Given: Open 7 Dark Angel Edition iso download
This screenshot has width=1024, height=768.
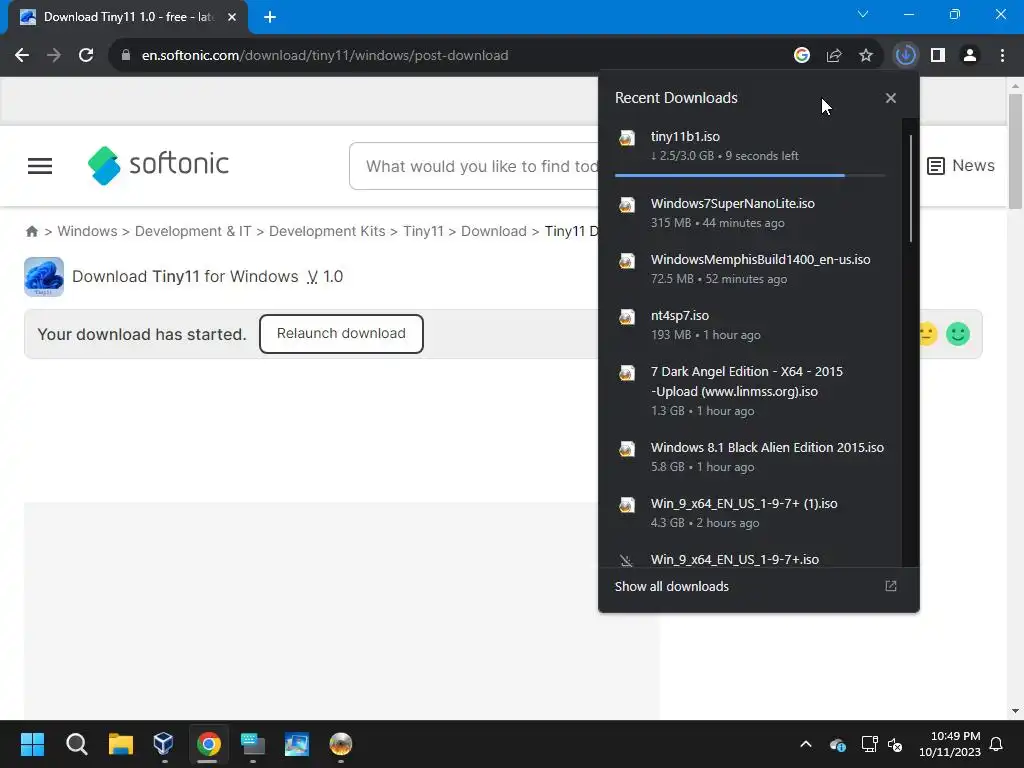Looking at the screenshot, I should click(x=750, y=391).
